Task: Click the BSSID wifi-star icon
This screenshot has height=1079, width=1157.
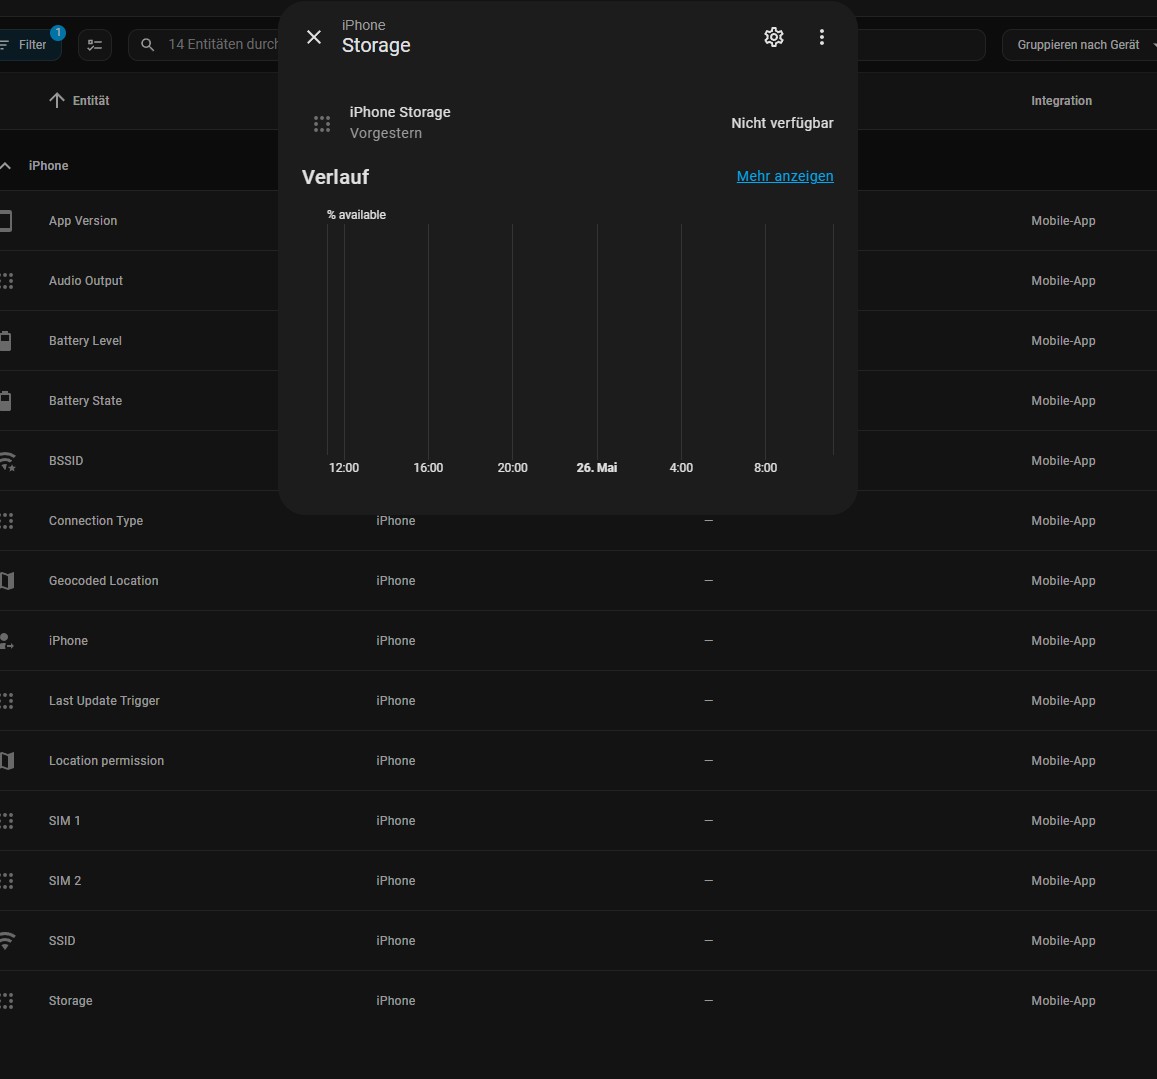Action: tap(7, 461)
